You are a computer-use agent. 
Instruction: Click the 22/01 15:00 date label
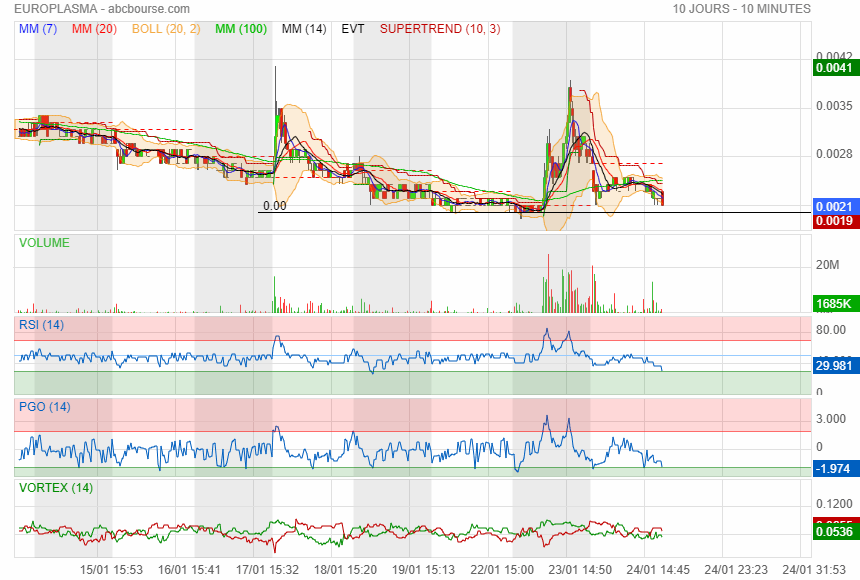click(x=502, y=570)
